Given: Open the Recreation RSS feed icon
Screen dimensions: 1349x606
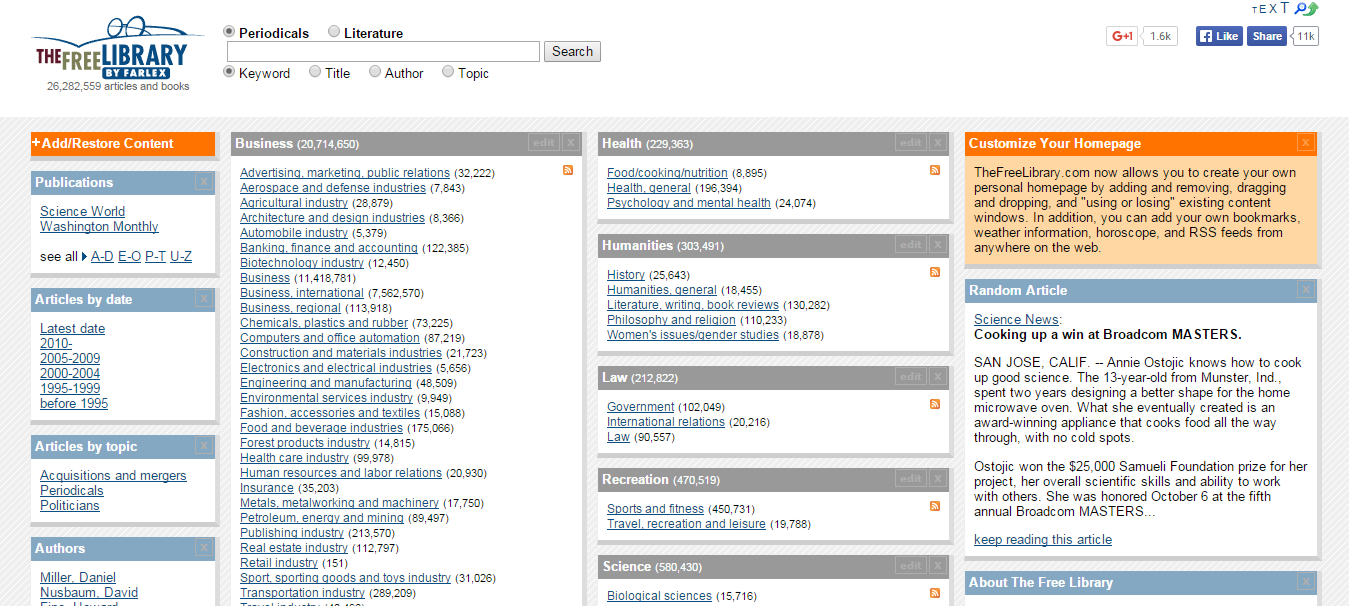Looking at the screenshot, I should [935, 506].
